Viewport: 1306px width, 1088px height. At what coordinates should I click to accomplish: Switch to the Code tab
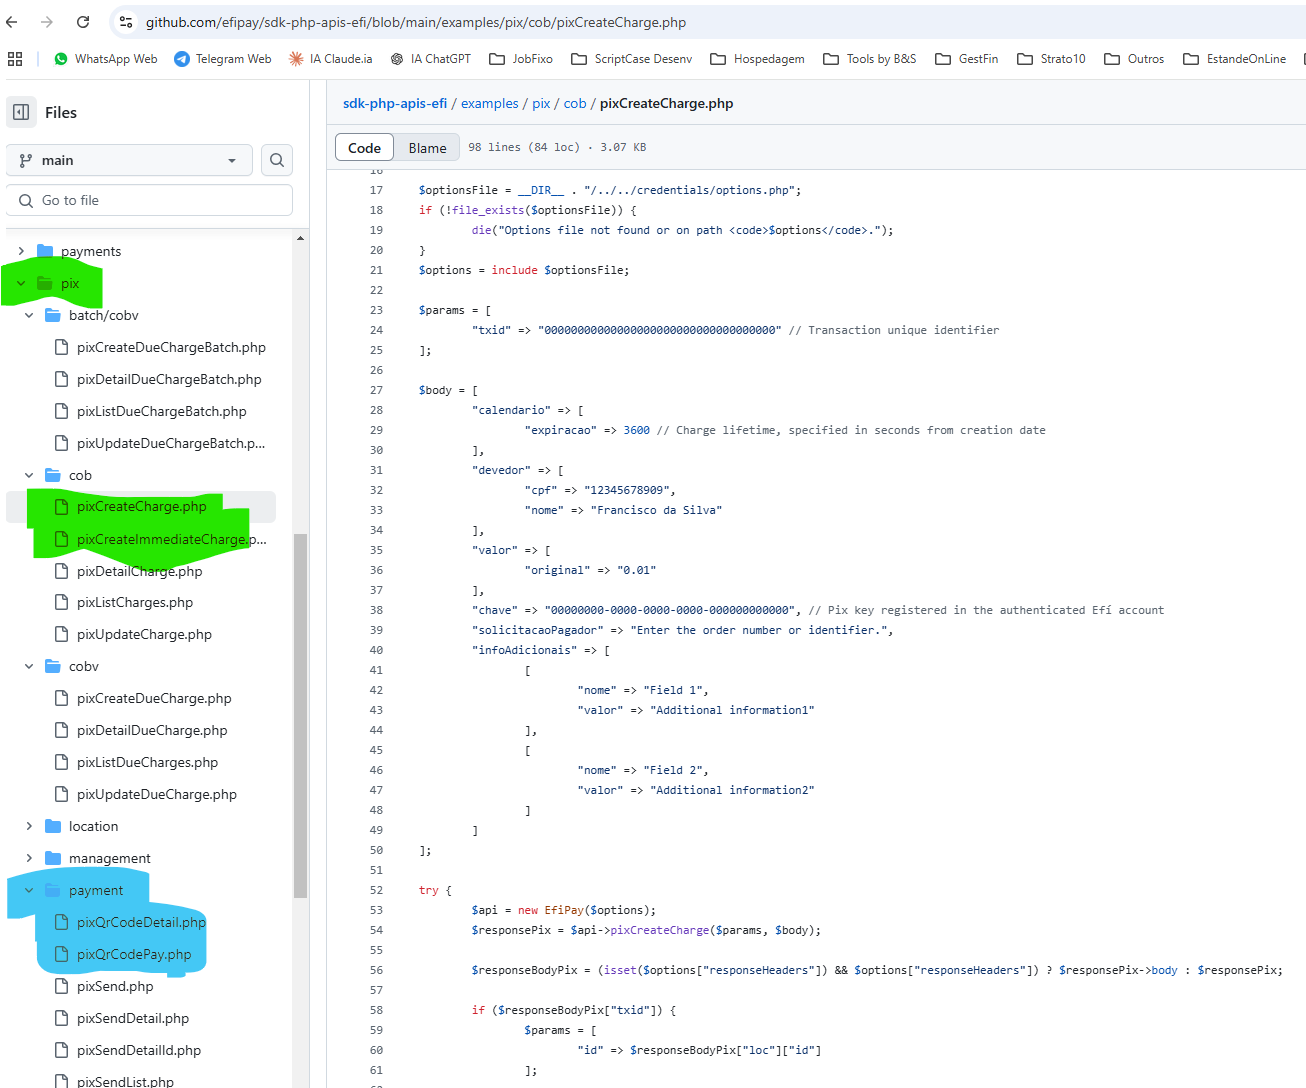pos(364,147)
